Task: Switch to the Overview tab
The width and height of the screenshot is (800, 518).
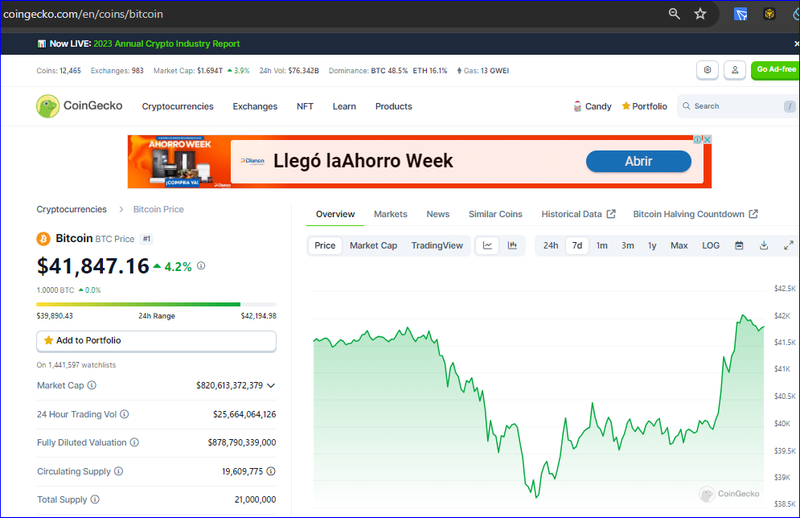Action: click(x=335, y=214)
